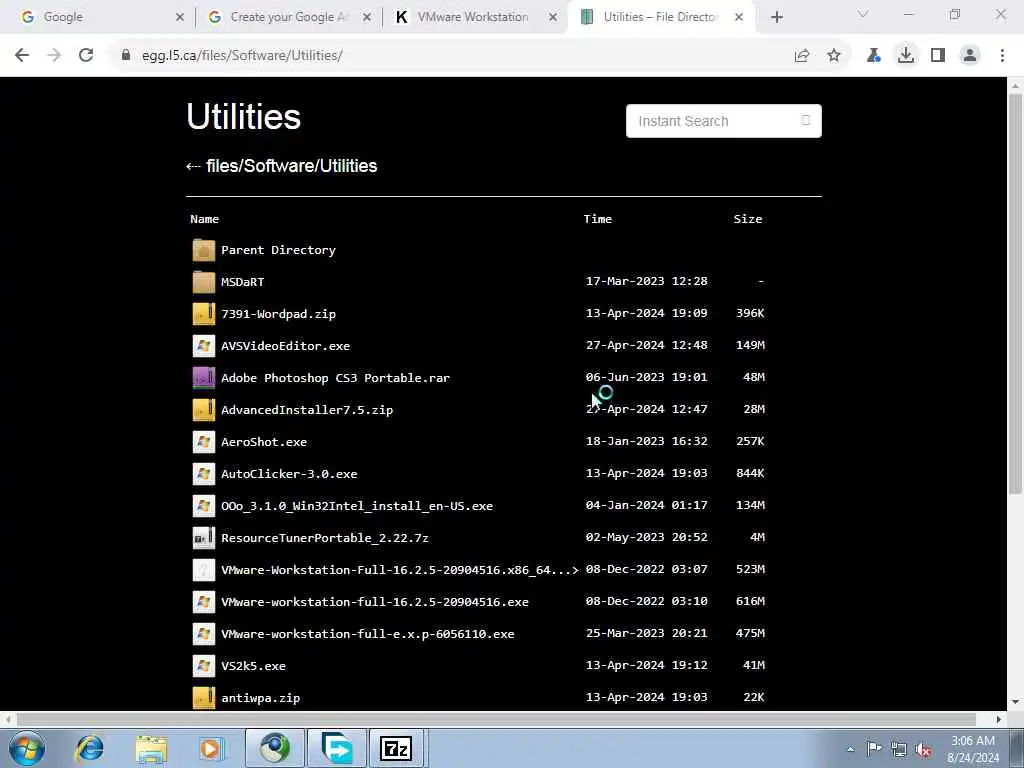This screenshot has width=1024, height=768.
Task: Download VMware-Workstation-Full x86_64 file
Action: click(400, 570)
